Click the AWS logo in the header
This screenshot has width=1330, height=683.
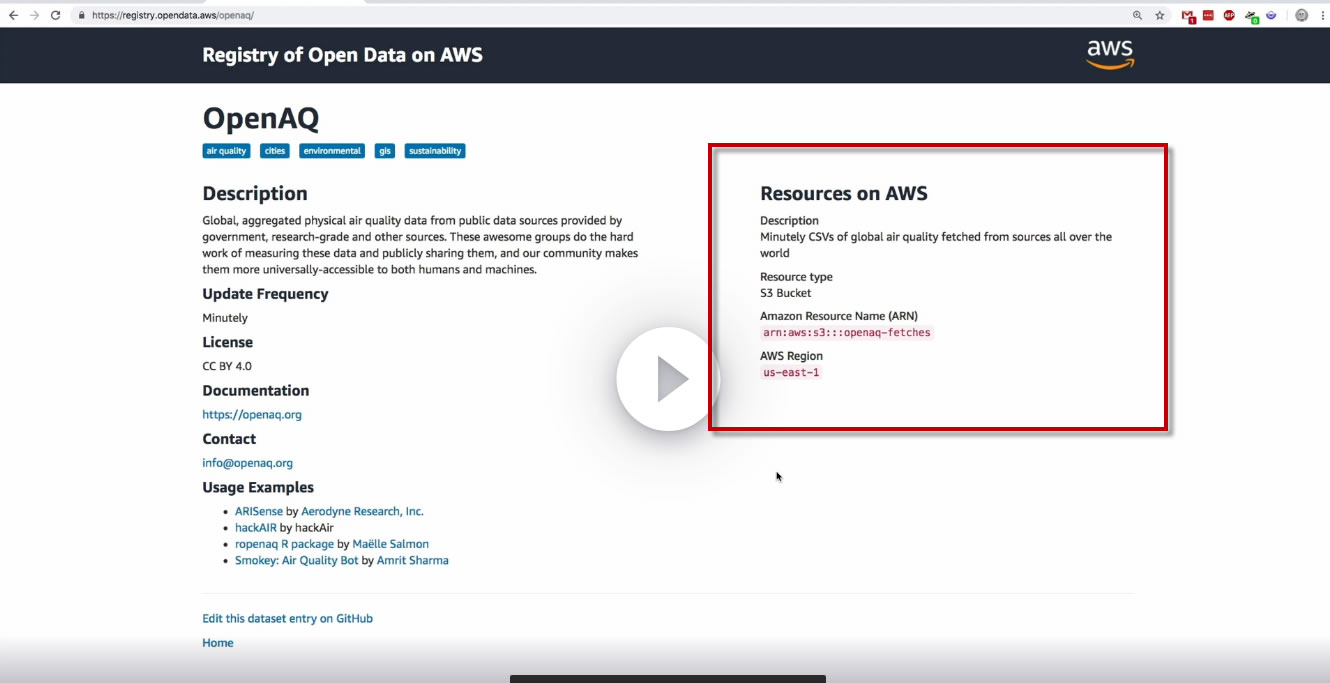point(1110,55)
